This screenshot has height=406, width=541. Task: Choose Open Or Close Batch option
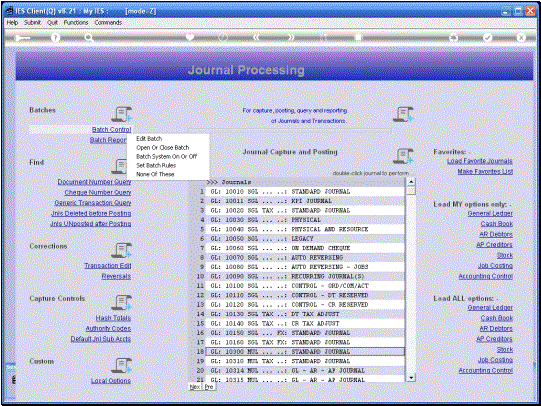(x=163, y=148)
